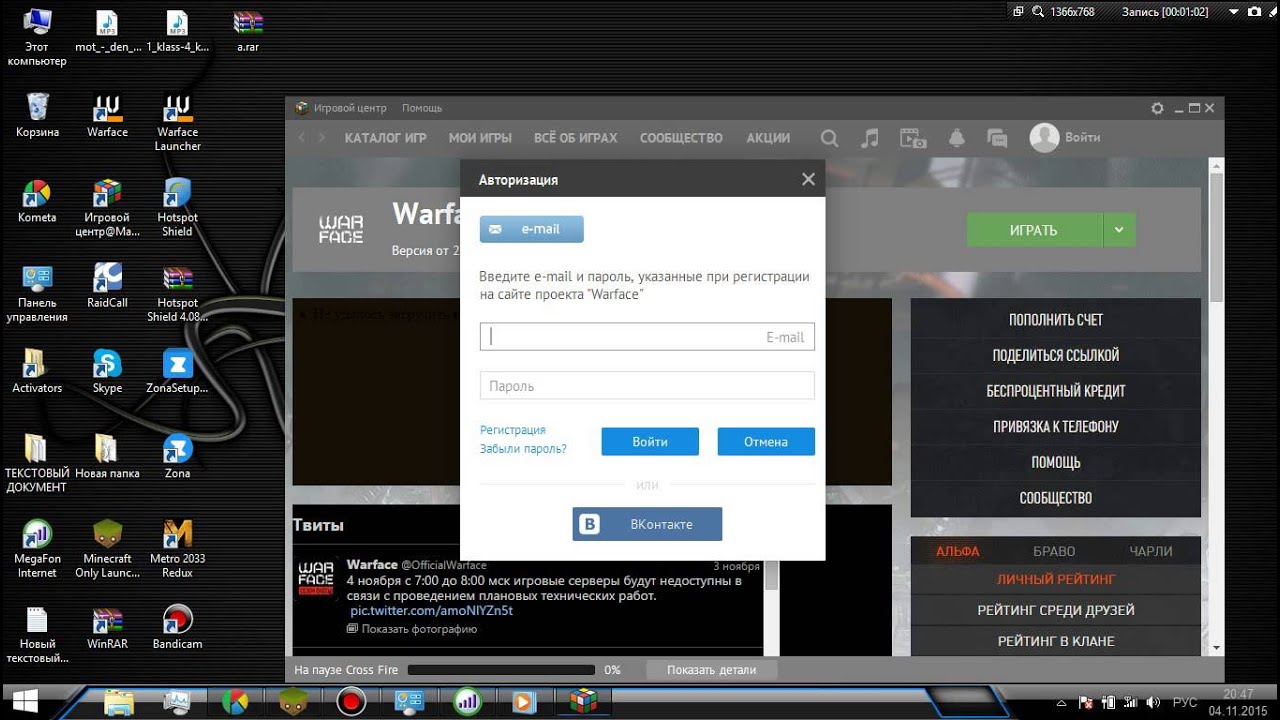Click Показать фотографию in tweet
Screen dimensions: 1280x720
coord(412,629)
